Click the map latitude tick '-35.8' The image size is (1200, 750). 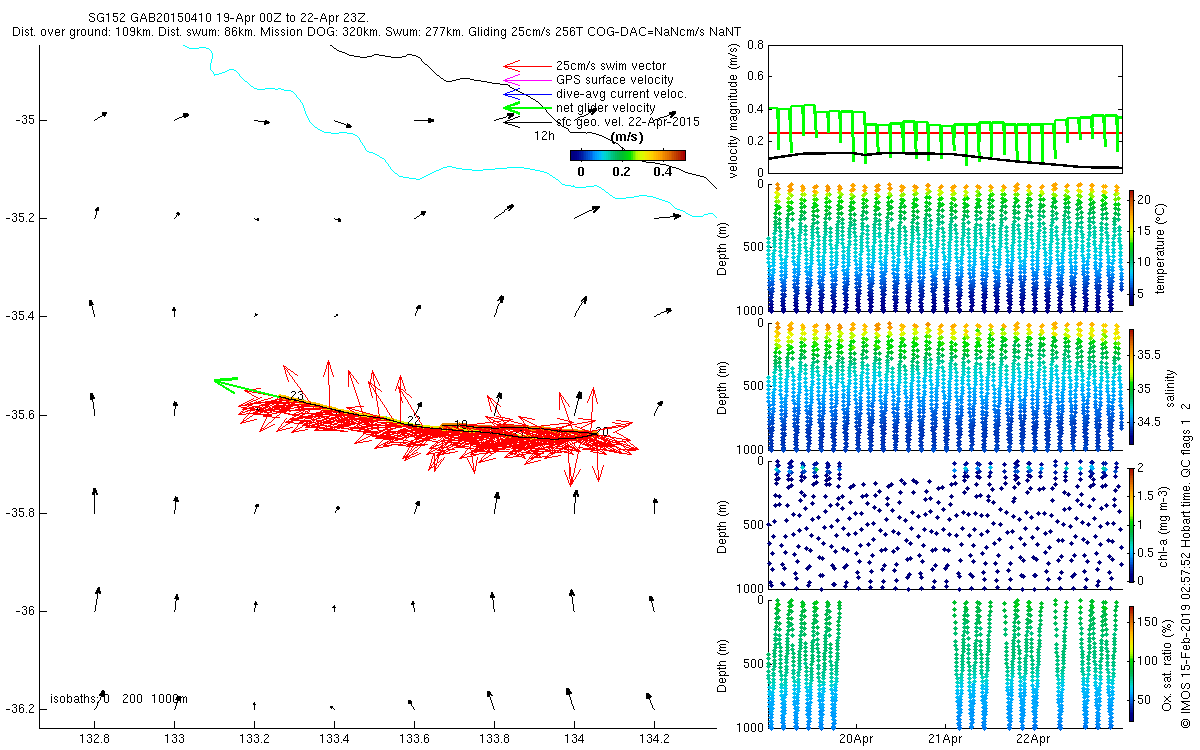20,513
